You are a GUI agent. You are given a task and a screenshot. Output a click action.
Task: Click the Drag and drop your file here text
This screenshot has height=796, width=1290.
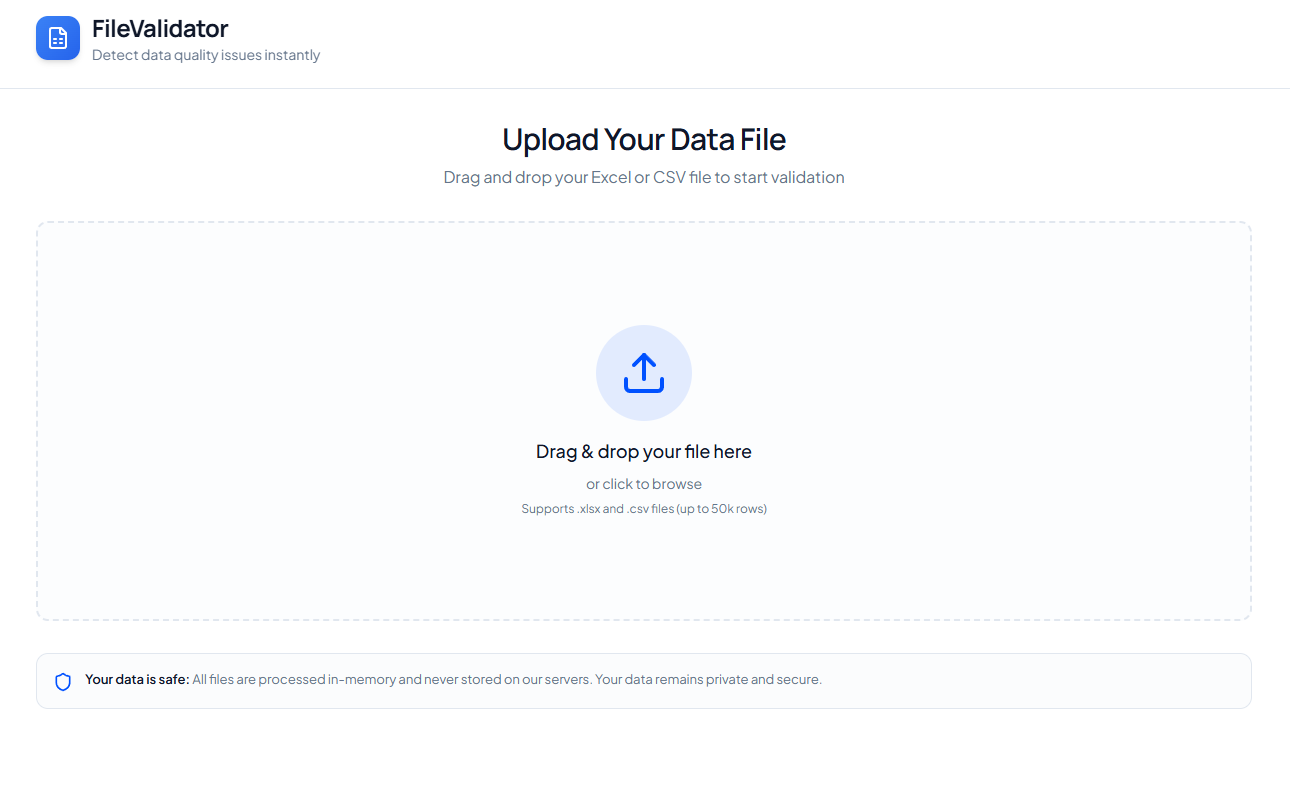point(643,451)
